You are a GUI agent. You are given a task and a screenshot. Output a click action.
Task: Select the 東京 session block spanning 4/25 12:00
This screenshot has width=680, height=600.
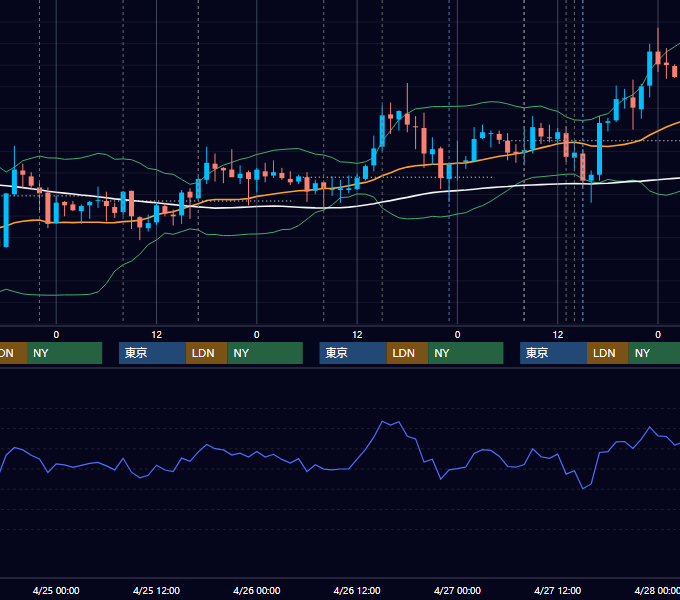click(152, 353)
